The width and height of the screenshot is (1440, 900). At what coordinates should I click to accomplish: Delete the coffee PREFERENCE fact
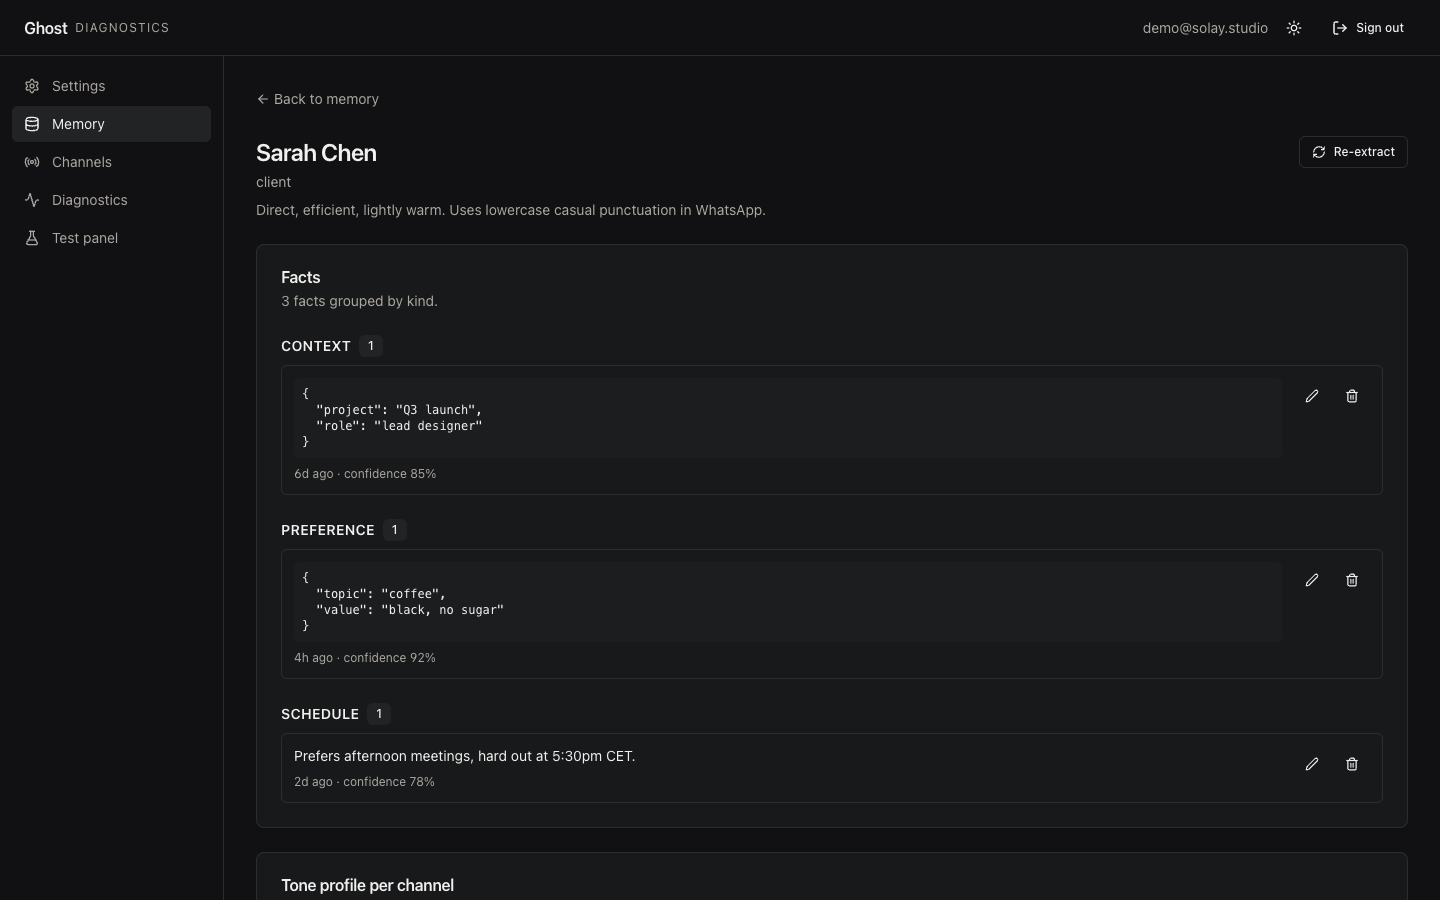(1352, 580)
